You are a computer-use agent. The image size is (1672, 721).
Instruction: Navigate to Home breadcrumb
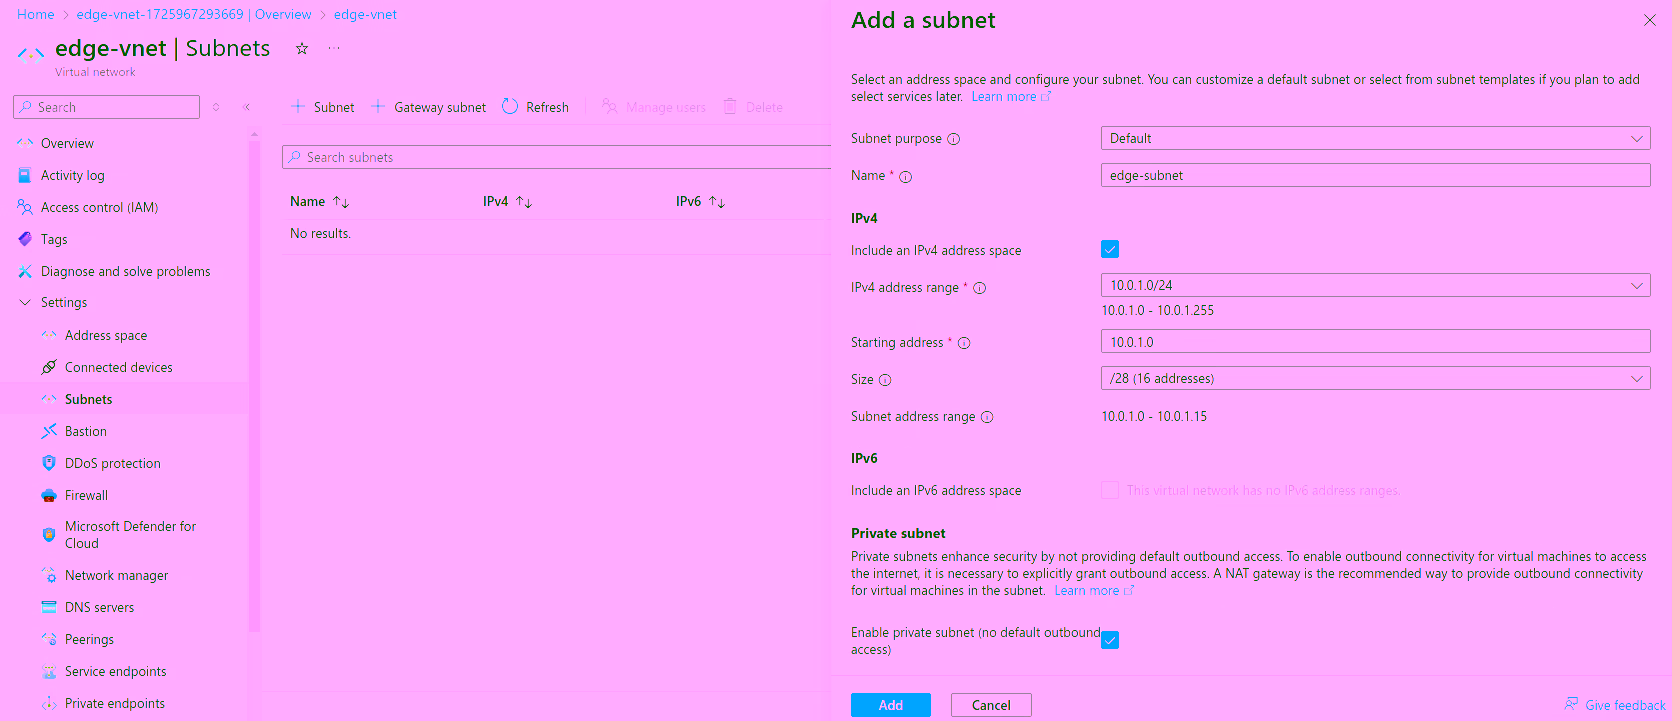point(36,14)
